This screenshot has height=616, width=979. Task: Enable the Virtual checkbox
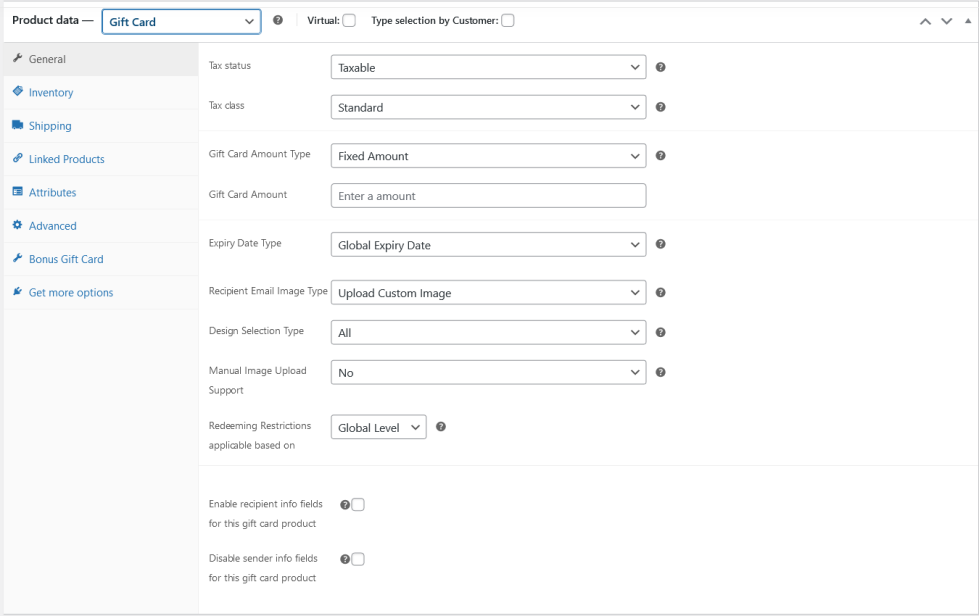coord(348,21)
